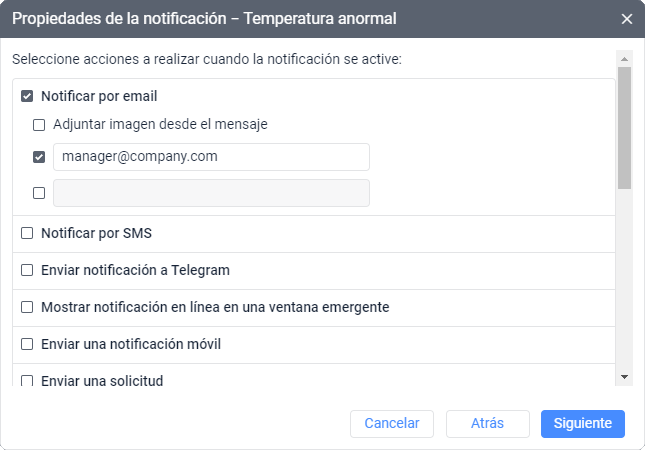The height and width of the screenshot is (450, 645).
Task: Check Enviar una notificación móvil
Action: point(27,344)
